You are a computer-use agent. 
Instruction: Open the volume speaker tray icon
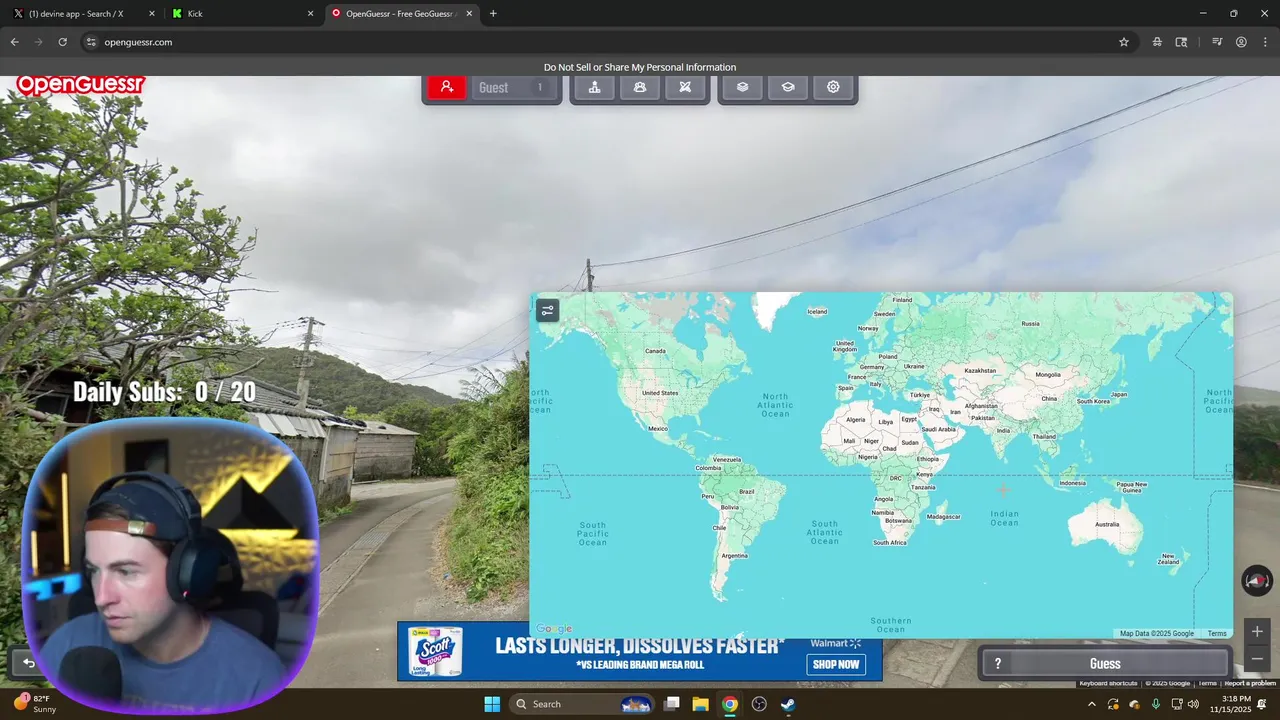(x=1193, y=704)
